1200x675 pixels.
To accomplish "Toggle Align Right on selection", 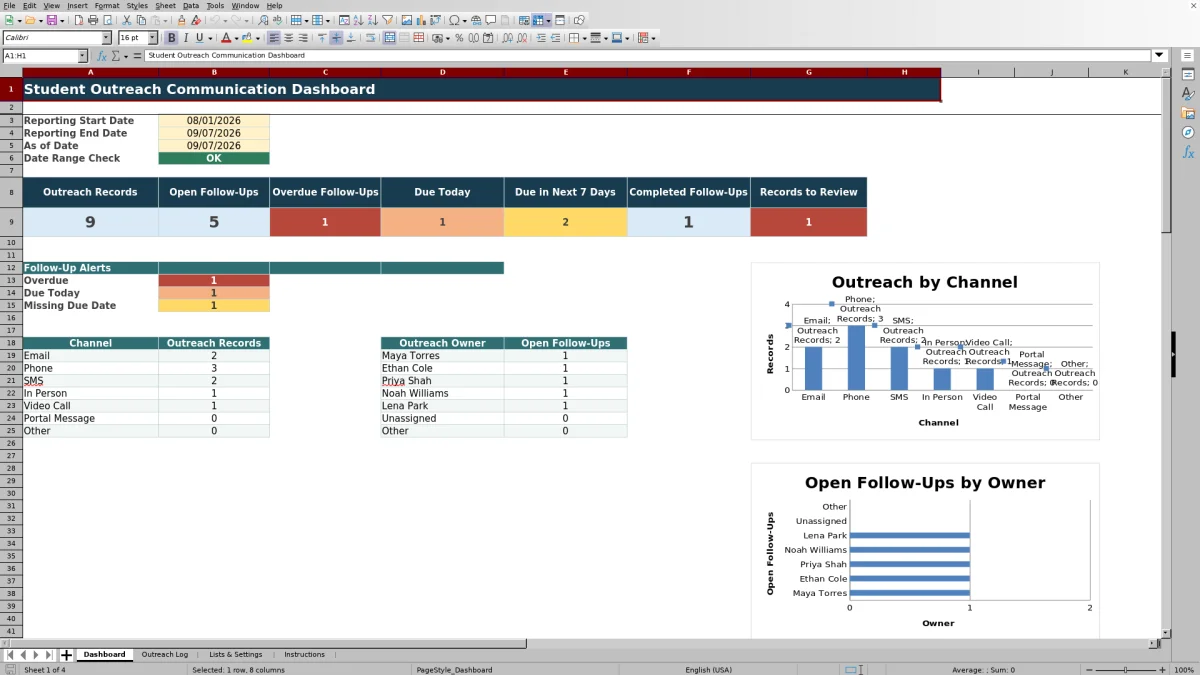I will coord(302,38).
